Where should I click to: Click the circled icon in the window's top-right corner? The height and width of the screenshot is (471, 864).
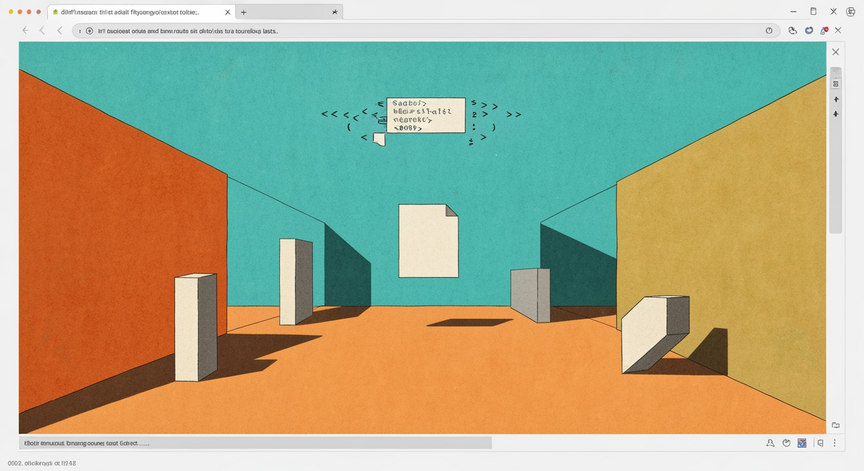tap(851, 12)
